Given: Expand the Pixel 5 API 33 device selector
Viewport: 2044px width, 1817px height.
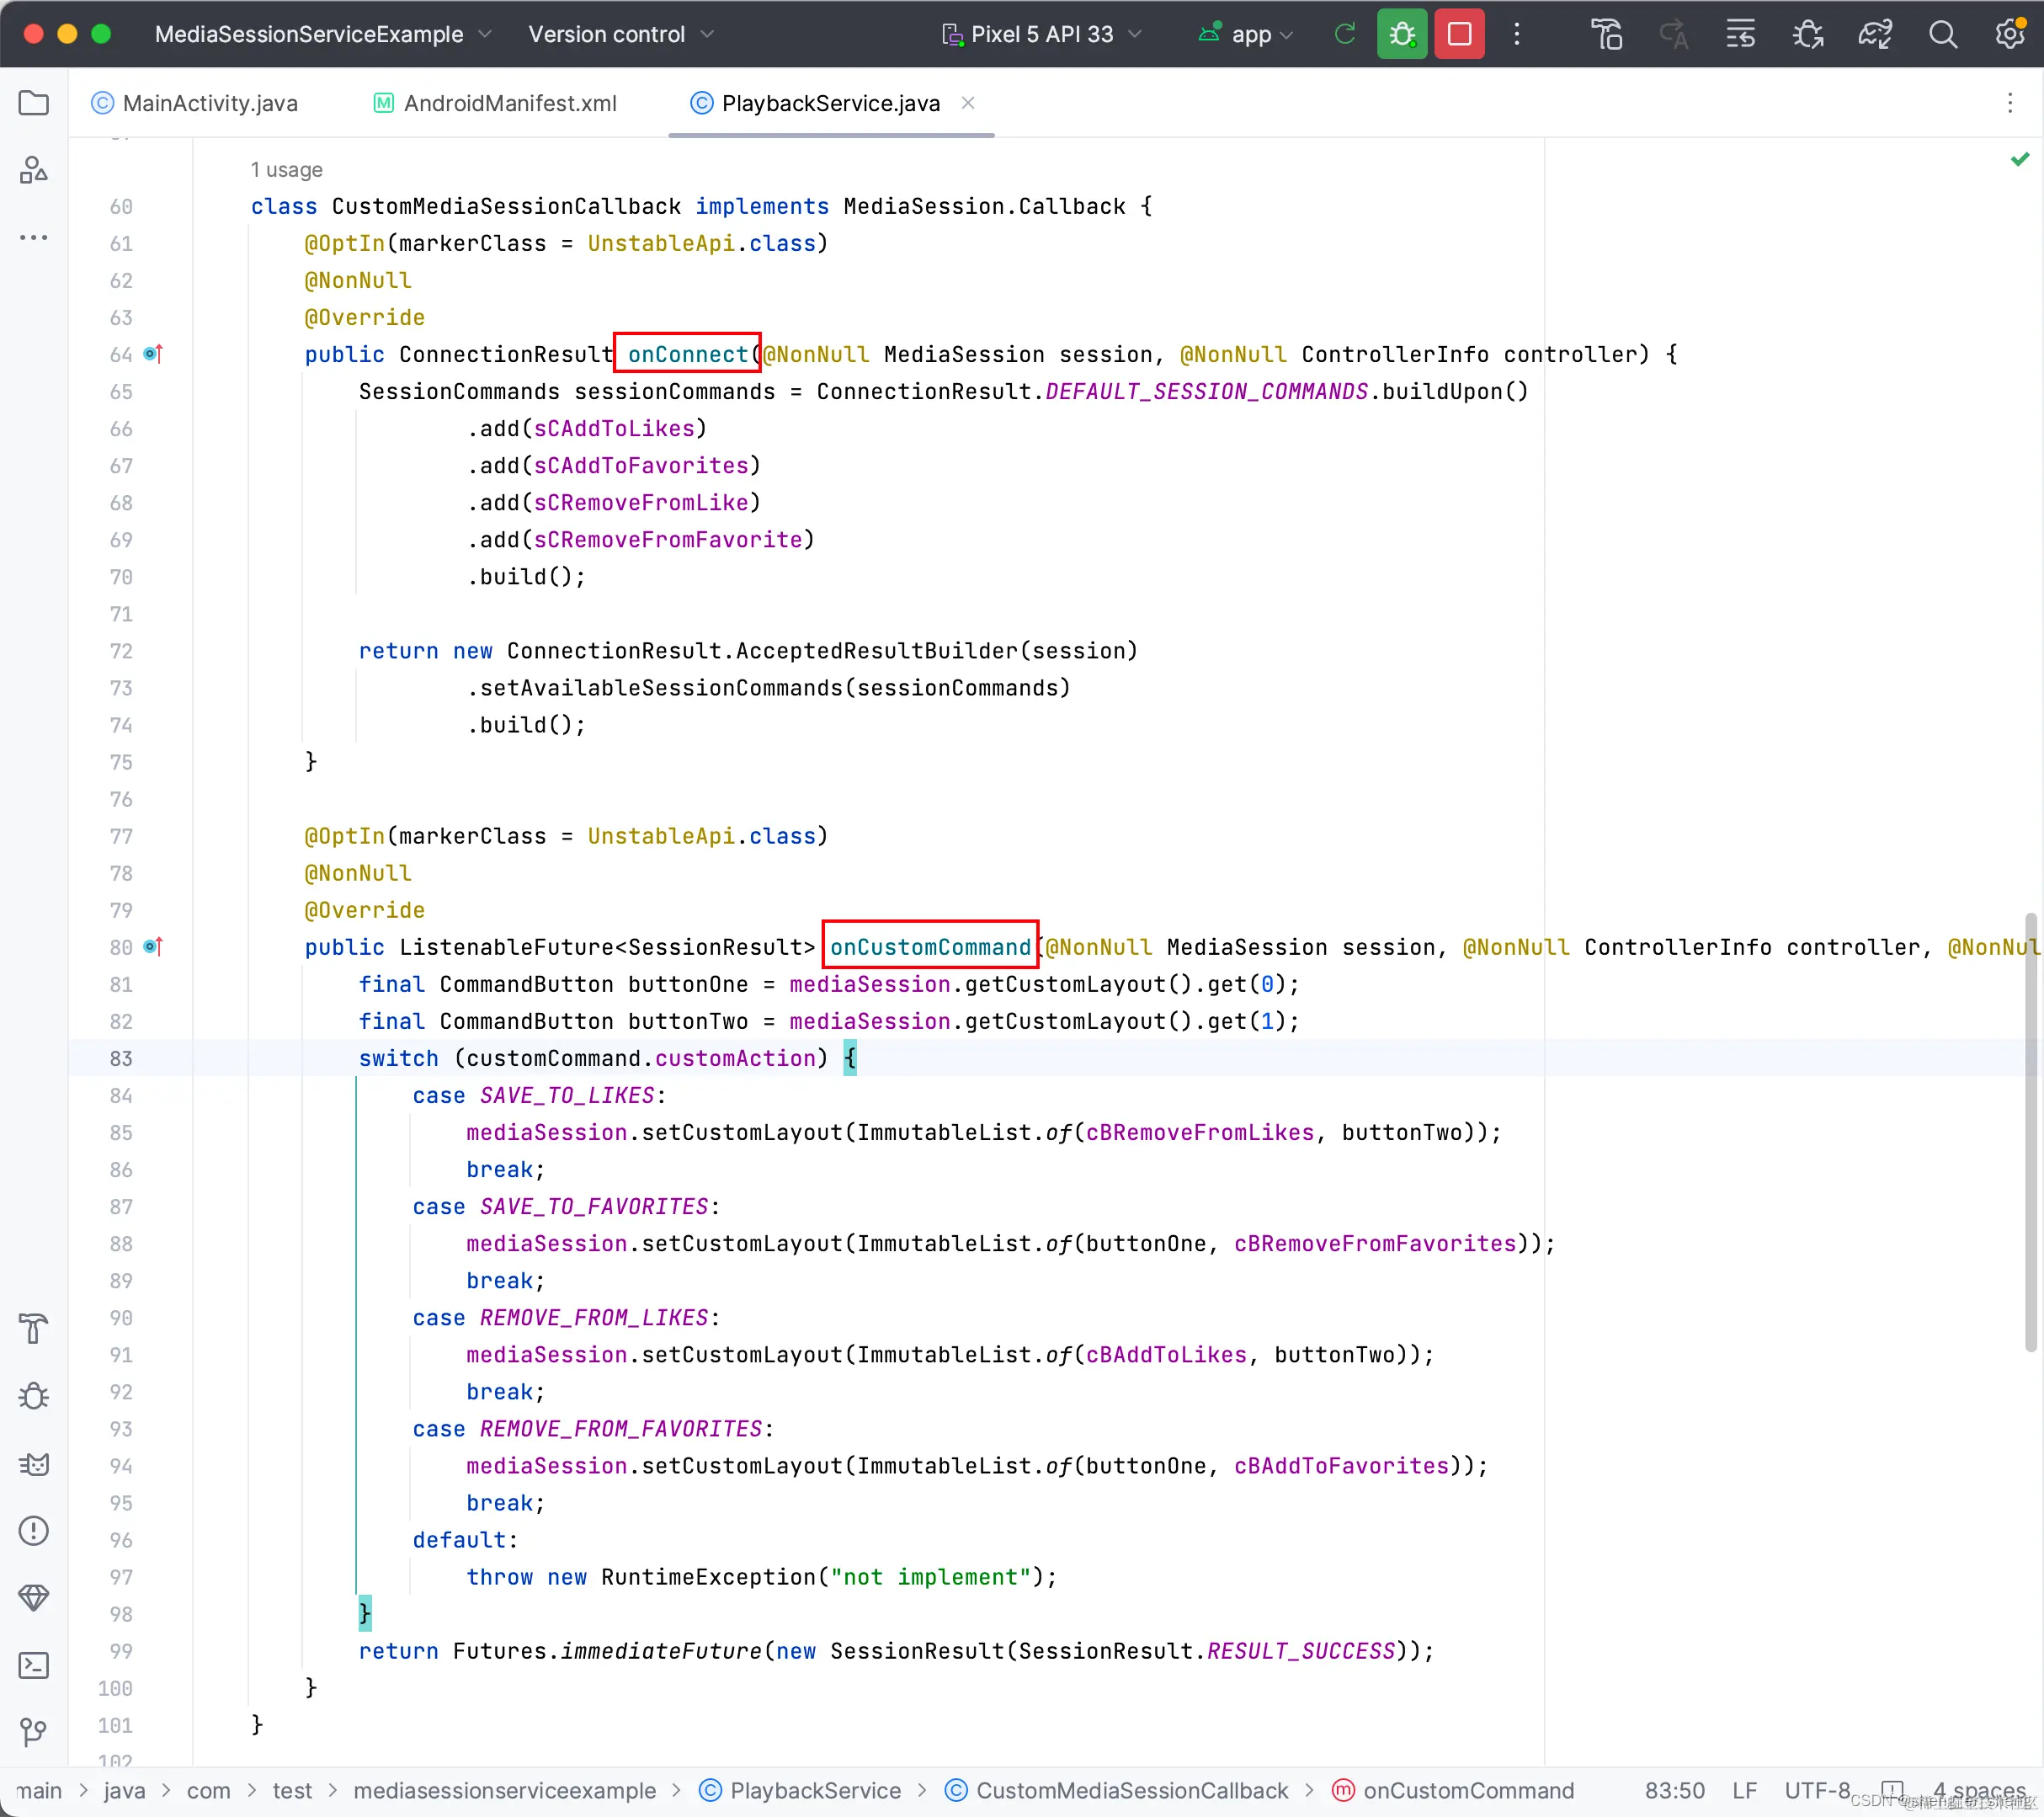Looking at the screenshot, I should click(1041, 34).
